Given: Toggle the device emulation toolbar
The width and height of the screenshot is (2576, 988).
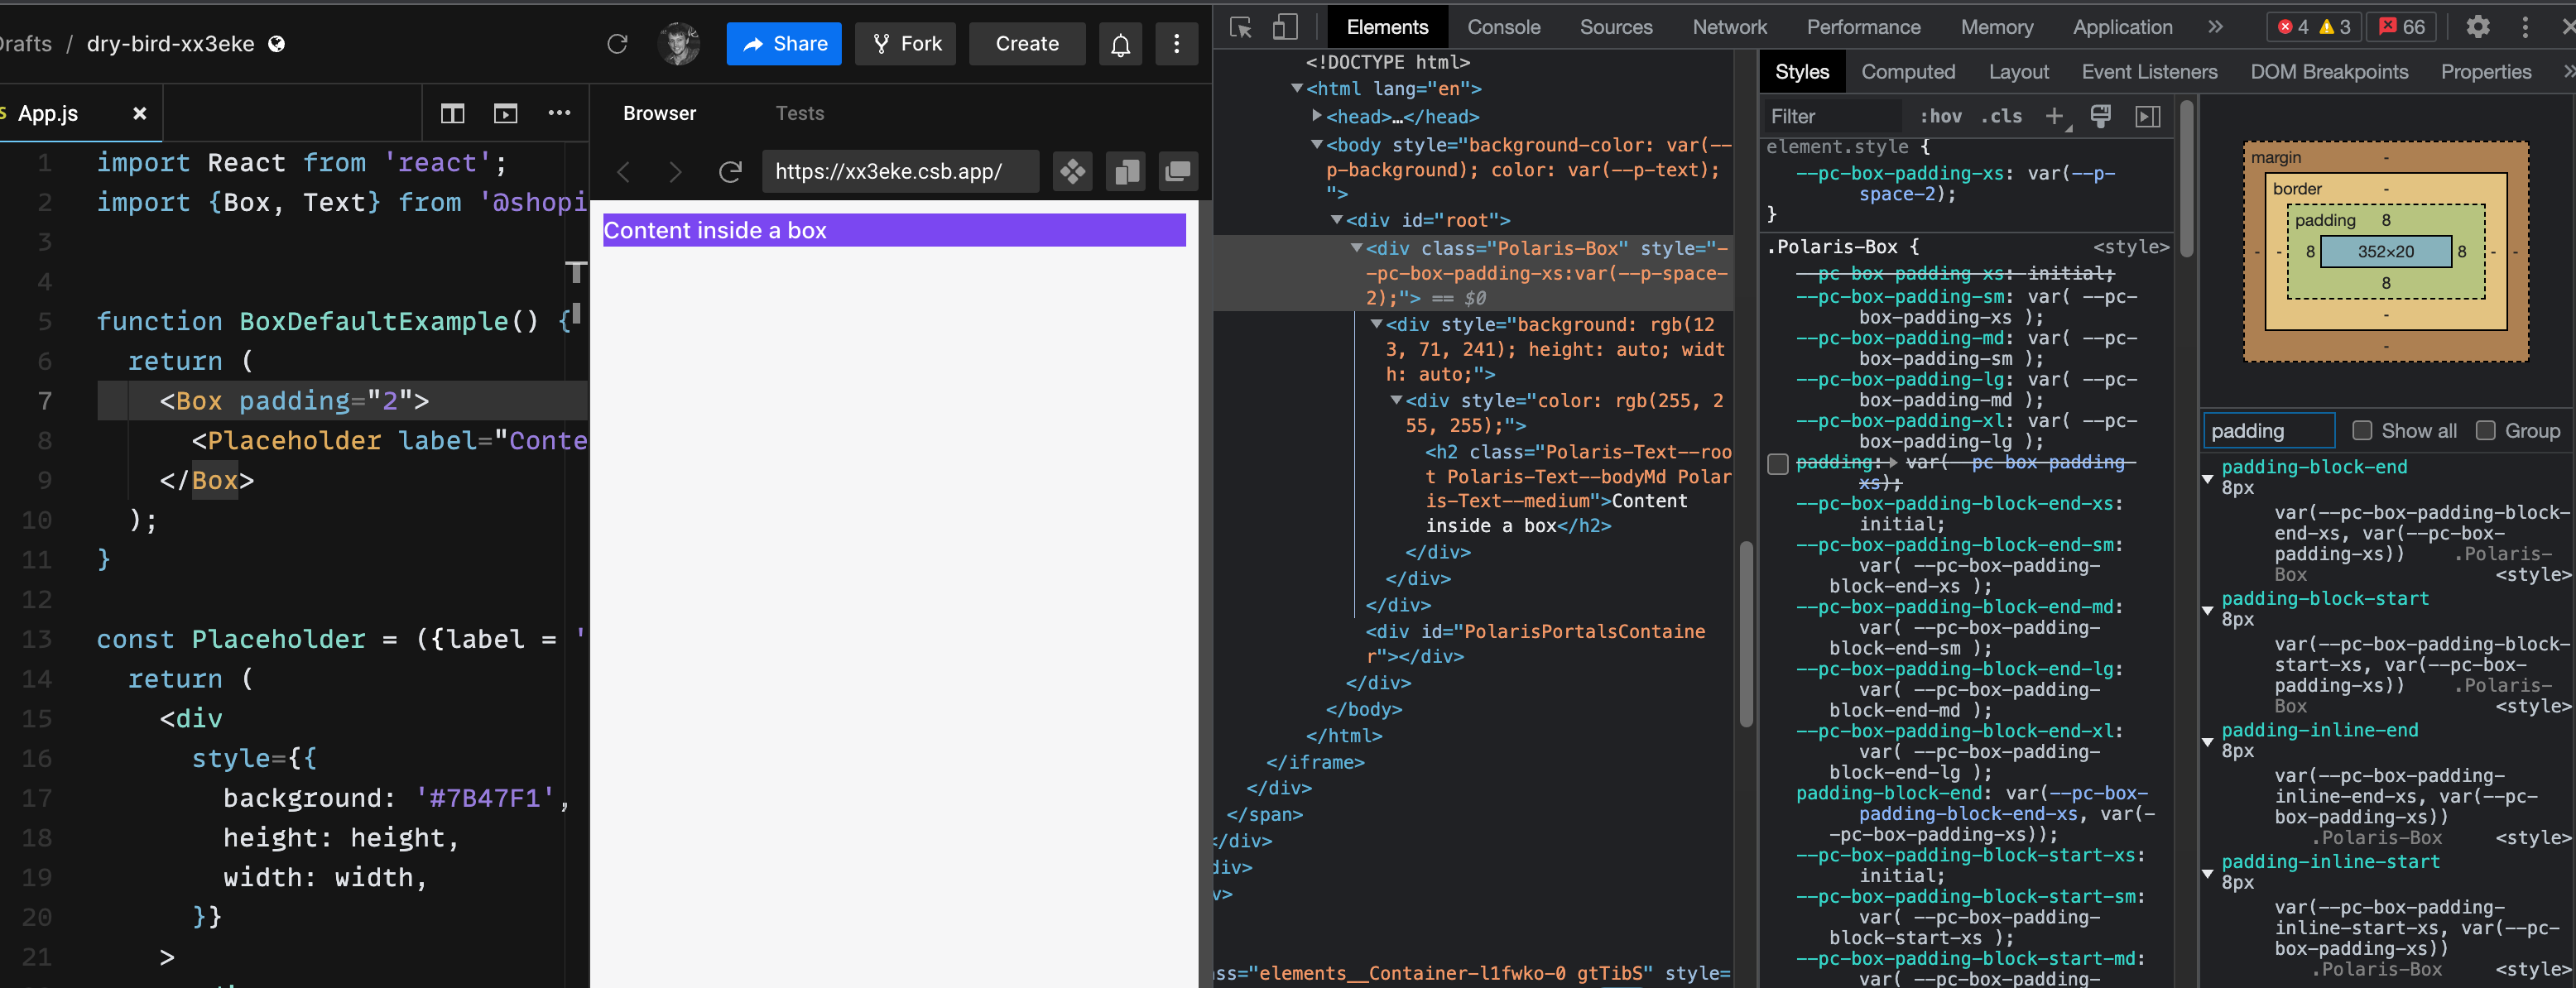Looking at the screenshot, I should 1285,29.
